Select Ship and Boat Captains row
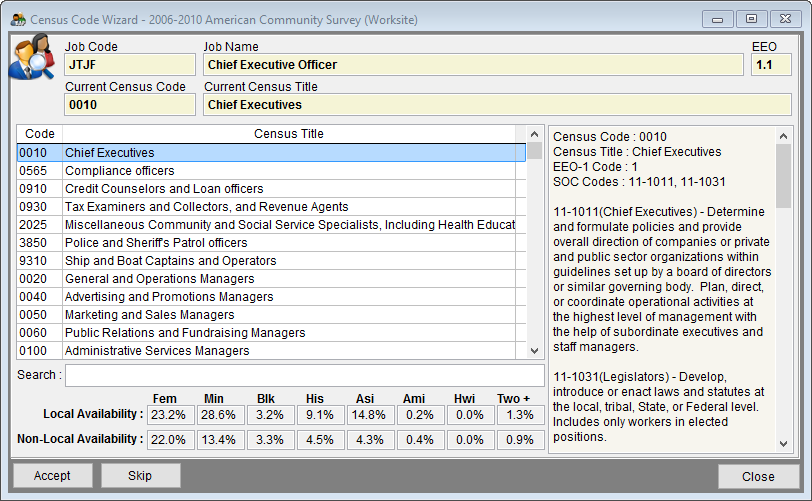This screenshot has width=812, height=501. click(271, 261)
